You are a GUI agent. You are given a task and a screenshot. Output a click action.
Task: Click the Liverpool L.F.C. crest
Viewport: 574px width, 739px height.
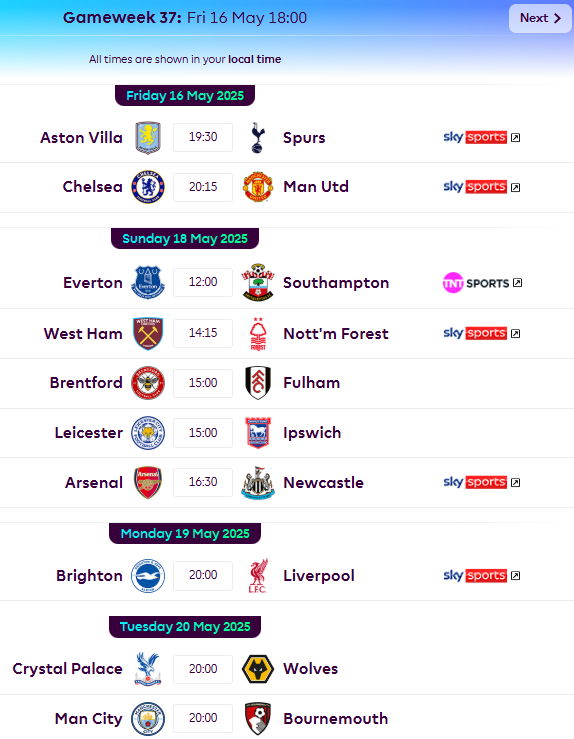pos(258,575)
